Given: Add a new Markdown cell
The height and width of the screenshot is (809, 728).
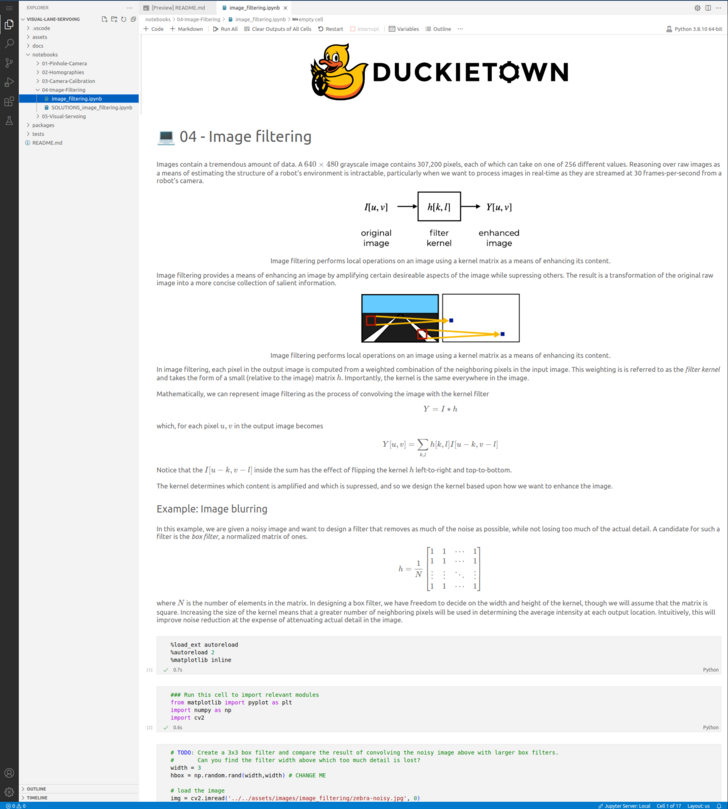Looking at the screenshot, I should [x=186, y=29].
